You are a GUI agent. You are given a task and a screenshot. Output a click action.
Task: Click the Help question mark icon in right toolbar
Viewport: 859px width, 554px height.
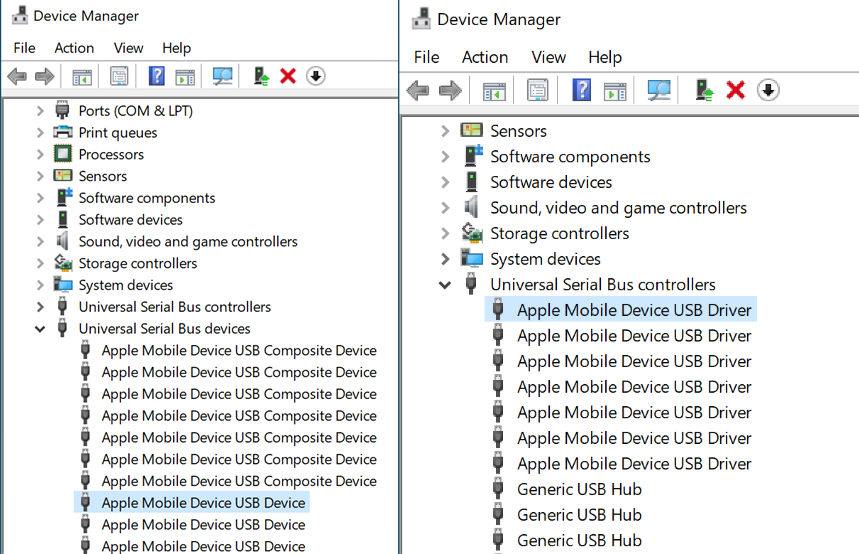(581, 90)
